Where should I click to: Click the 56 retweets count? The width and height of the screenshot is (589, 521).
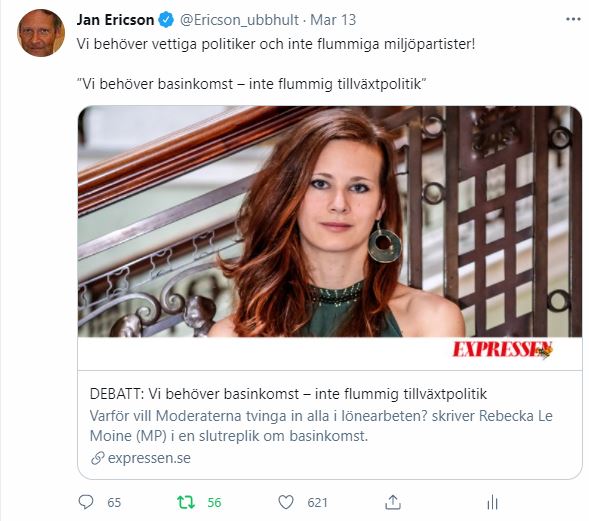[x=214, y=503]
